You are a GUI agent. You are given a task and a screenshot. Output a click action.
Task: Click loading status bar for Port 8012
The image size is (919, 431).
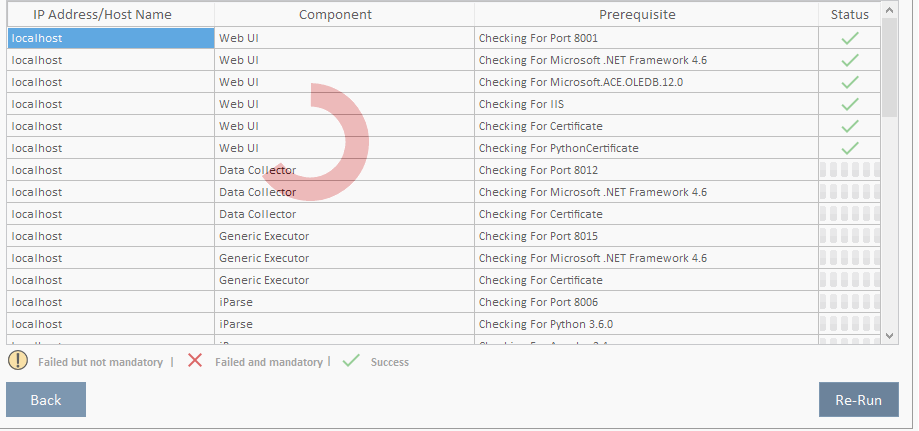coord(850,170)
